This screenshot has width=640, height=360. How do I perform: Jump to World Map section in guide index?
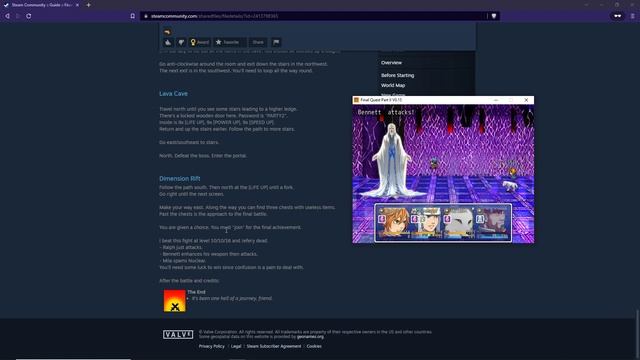393,85
